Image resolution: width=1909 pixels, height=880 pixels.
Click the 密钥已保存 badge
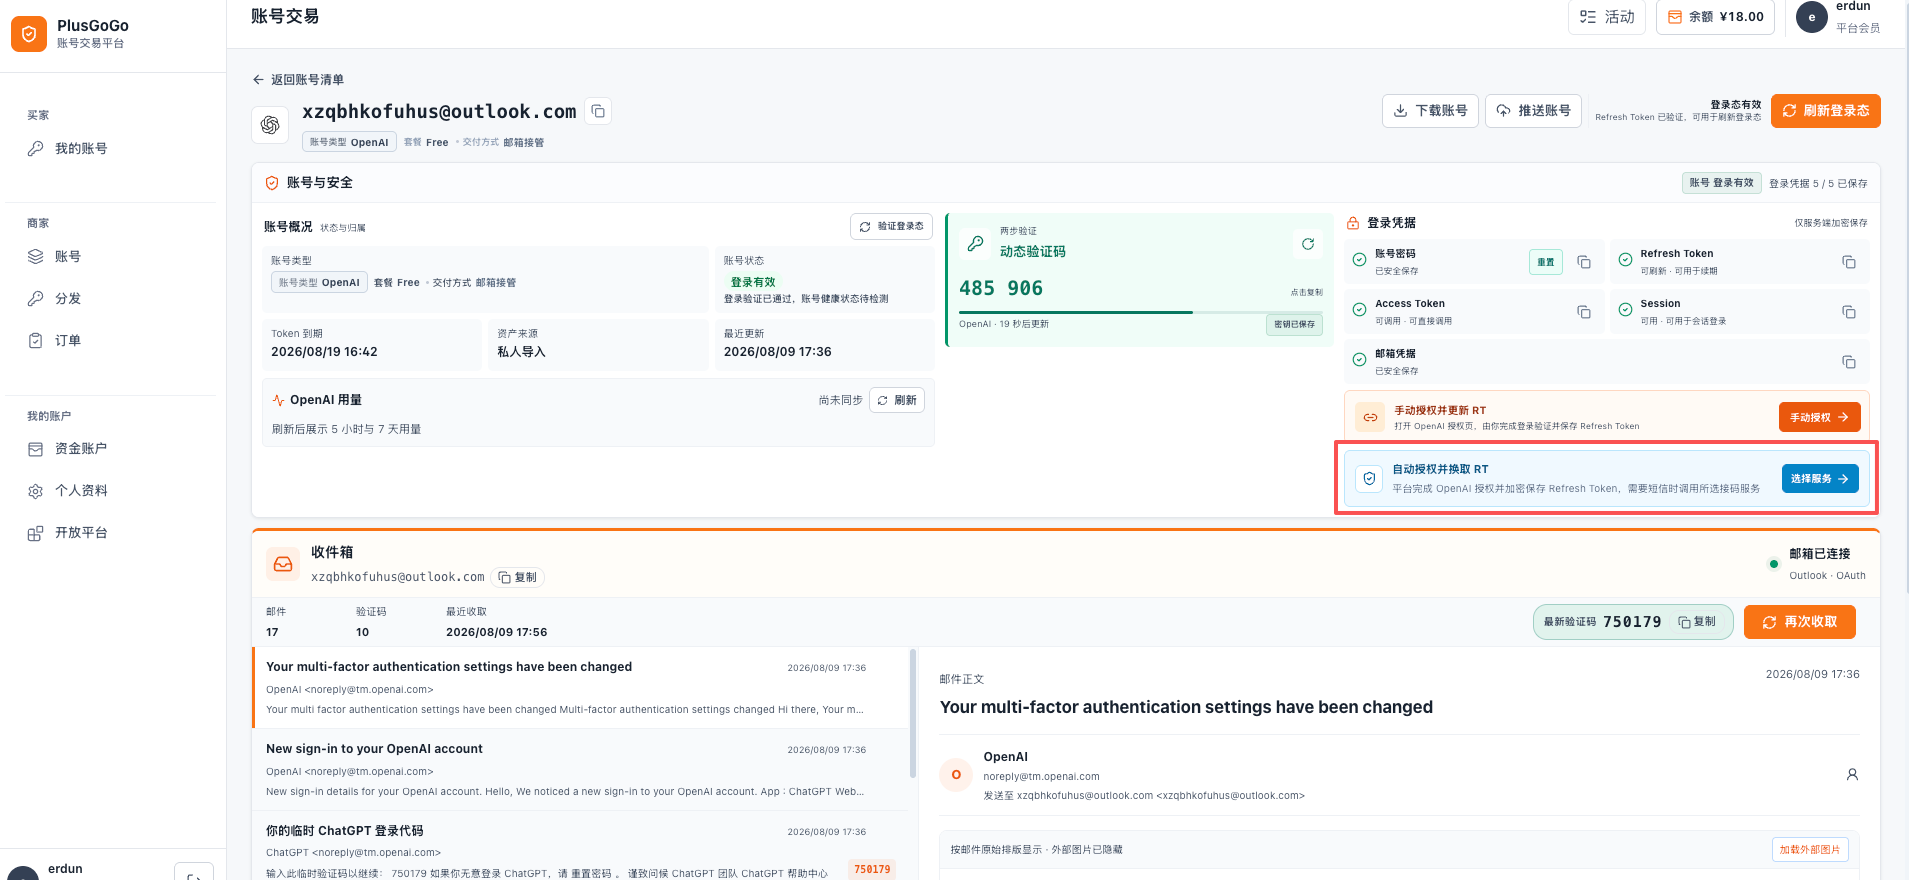coord(1294,324)
